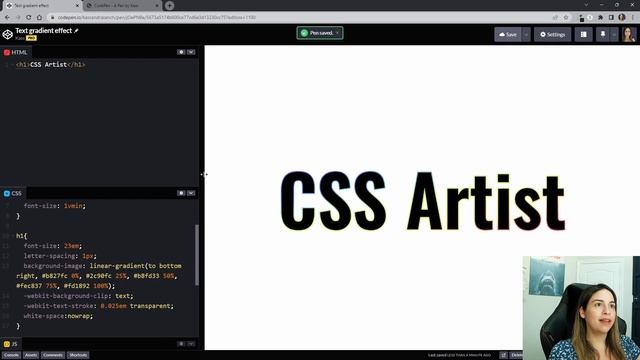Screen dimensions: 640x360
Task: Open Chrome three-dot menu
Action: tap(633, 18)
